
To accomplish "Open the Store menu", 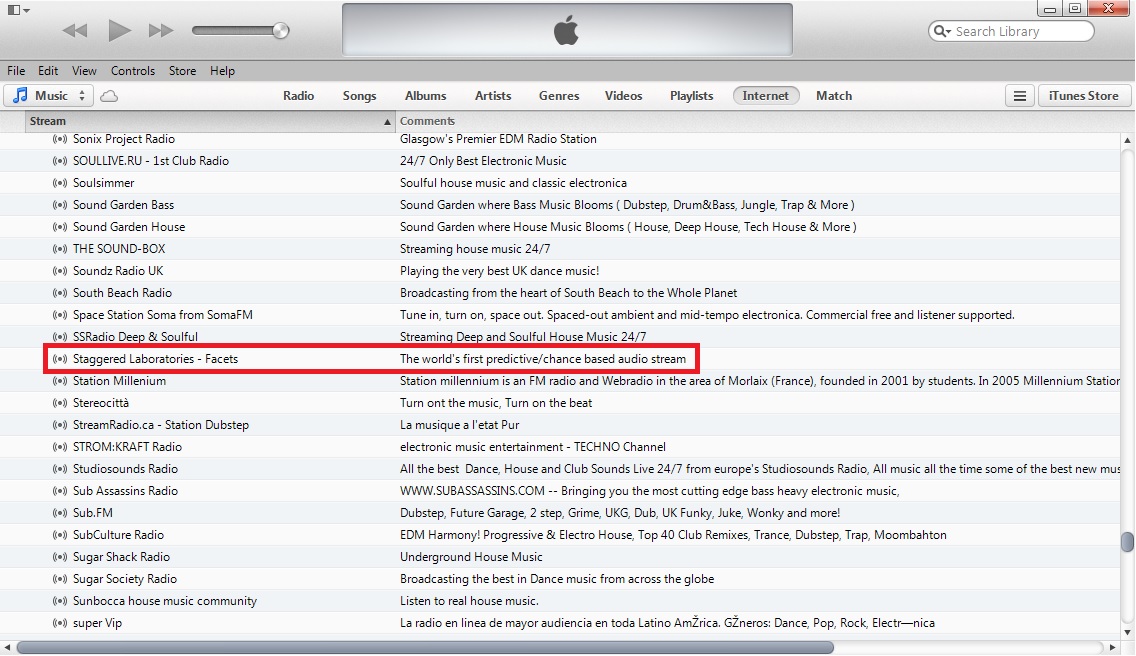I will click(x=183, y=71).
